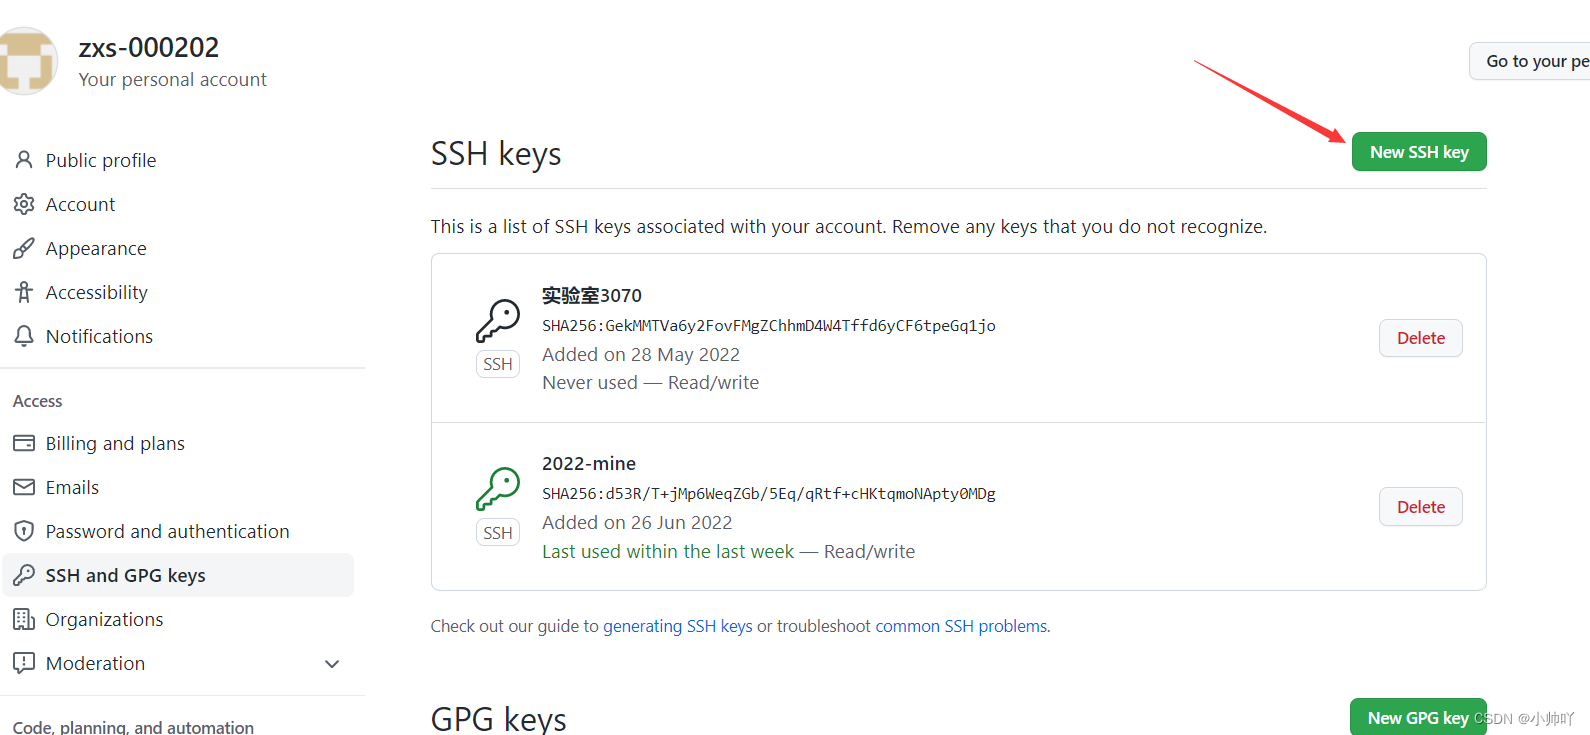Viewport: 1590px width, 735px height.
Task: Click the New SSH key button
Action: (x=1418, y=152)
